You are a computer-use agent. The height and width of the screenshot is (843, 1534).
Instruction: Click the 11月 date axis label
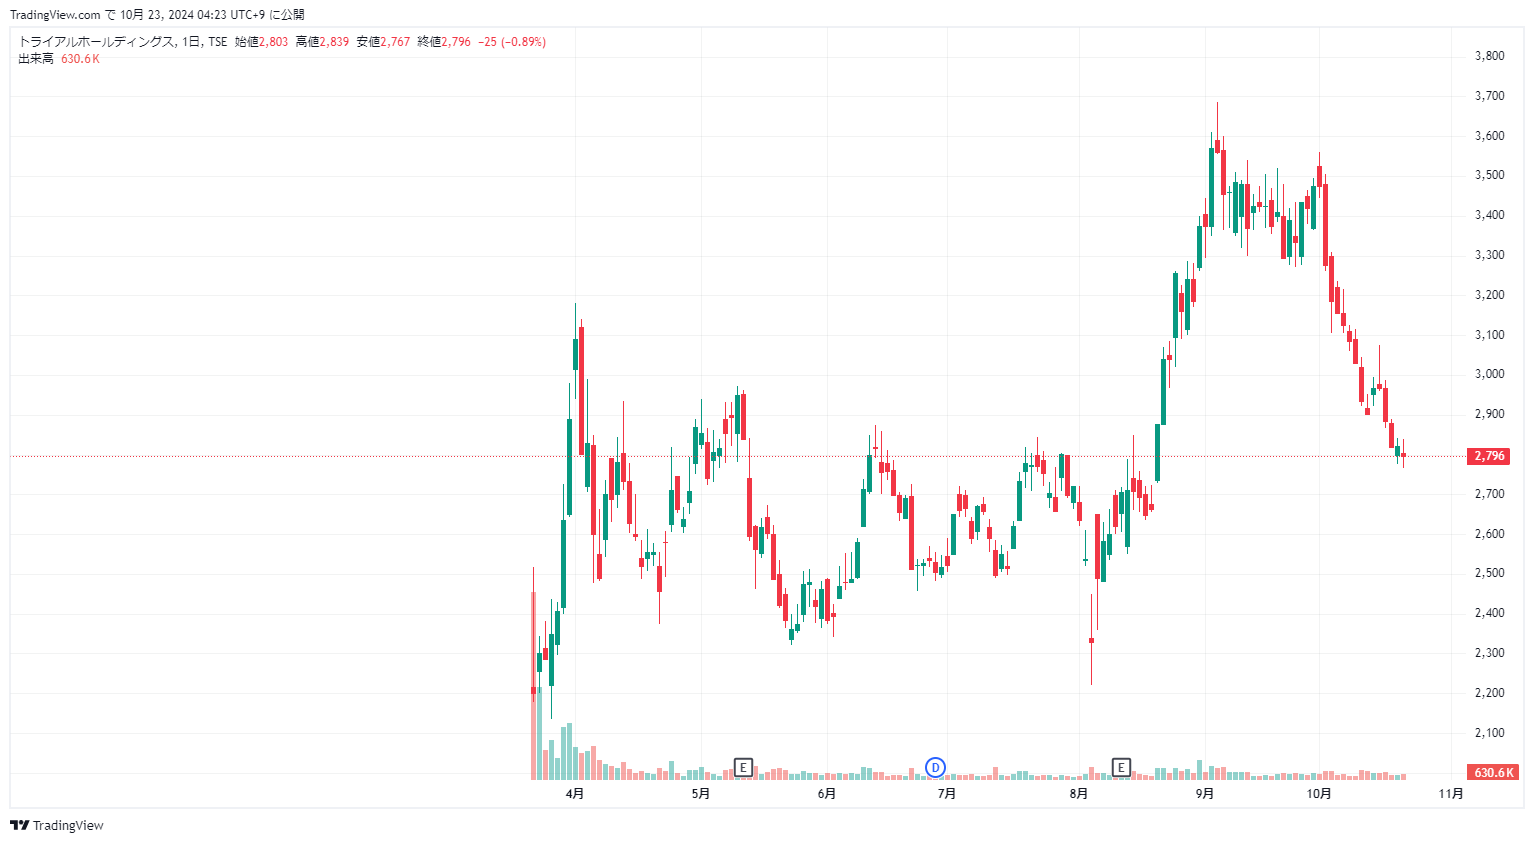click(1451, 794)
